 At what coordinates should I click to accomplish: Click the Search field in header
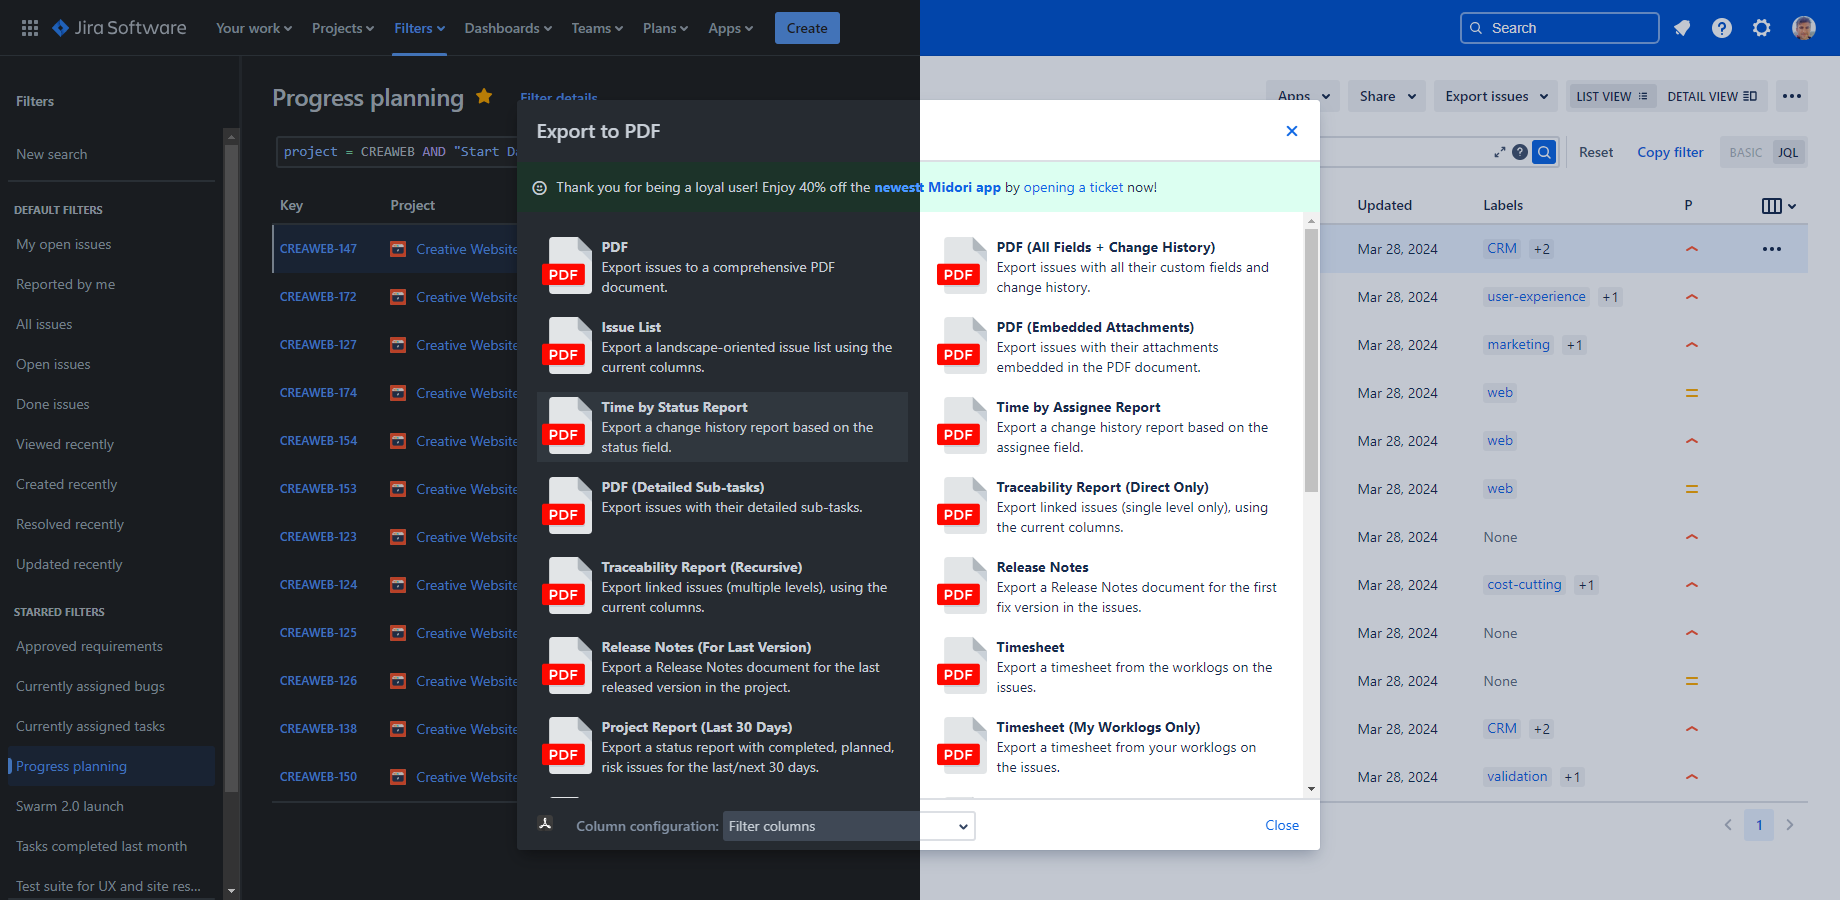tap(1560, 28)
